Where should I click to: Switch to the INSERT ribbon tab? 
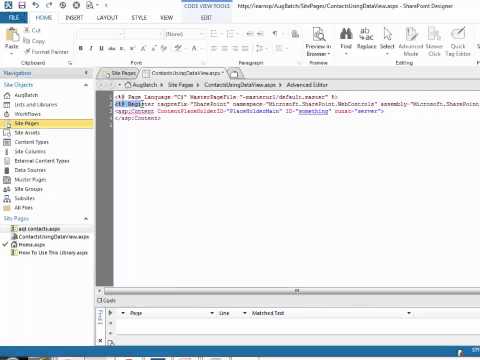pos(74,18)
